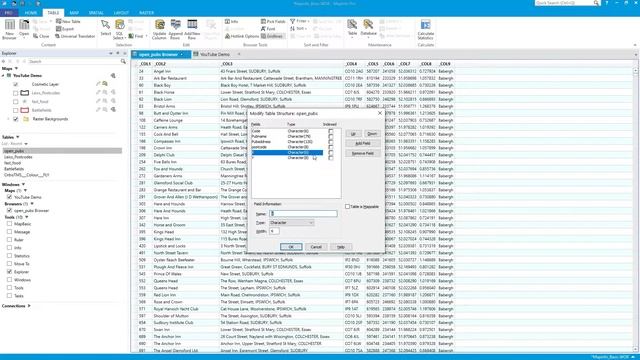This screenshot has height=360, width=640.
Task: Check the MapBasic tool window checkbox
Action: coord(9,224)
